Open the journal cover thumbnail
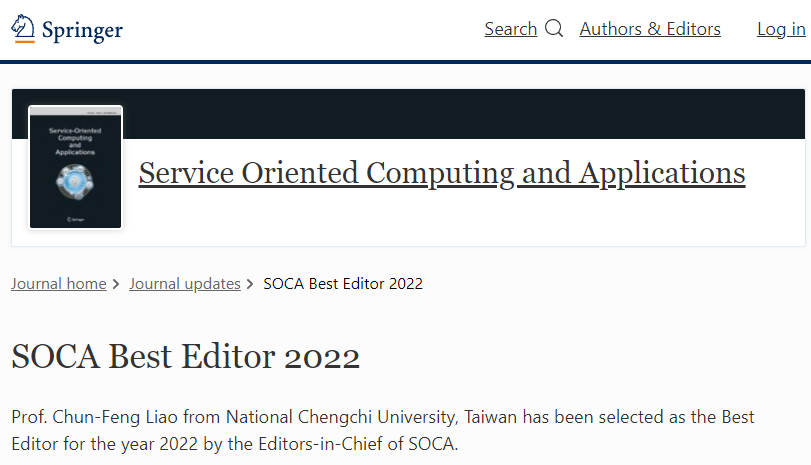811x465 pixels. pyautogui.click(x=76, y=167)
